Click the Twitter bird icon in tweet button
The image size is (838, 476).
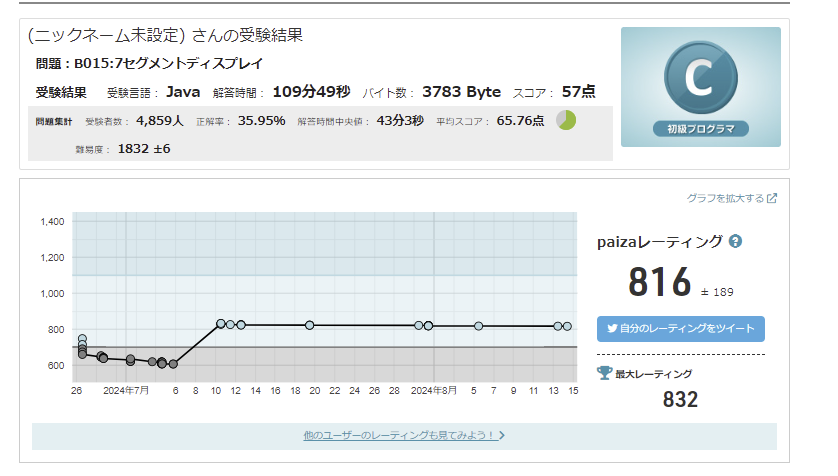pos(610,329)
